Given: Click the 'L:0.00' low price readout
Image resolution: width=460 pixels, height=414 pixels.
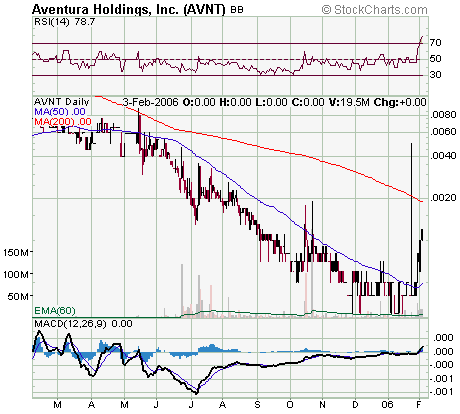Looking at the screenshot, I should point(271,102).
